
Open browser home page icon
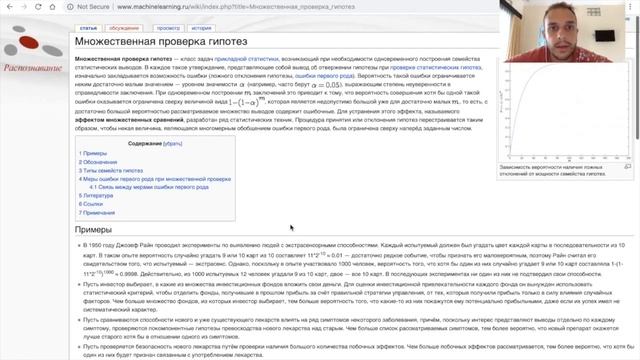(x=52, y=7)
